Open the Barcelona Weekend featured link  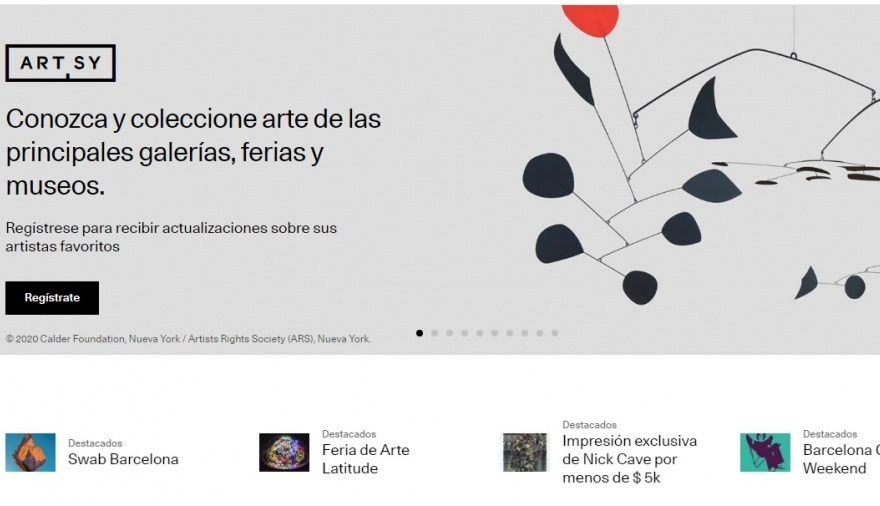[841, 459]
